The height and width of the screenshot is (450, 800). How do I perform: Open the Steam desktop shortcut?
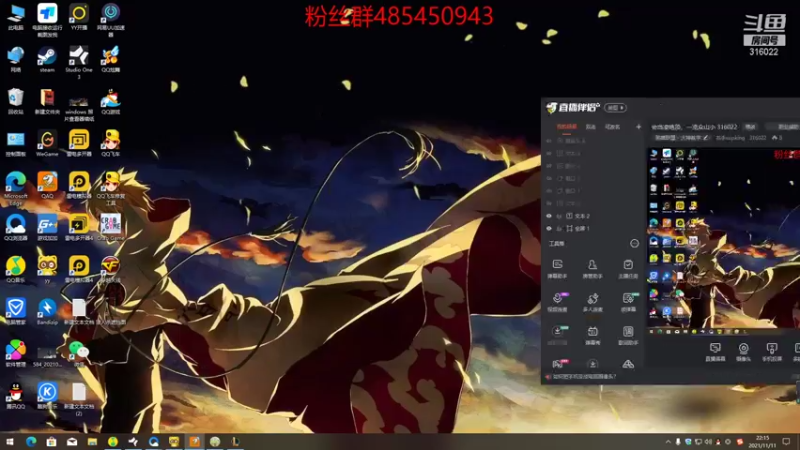click(x=47, y=59)
